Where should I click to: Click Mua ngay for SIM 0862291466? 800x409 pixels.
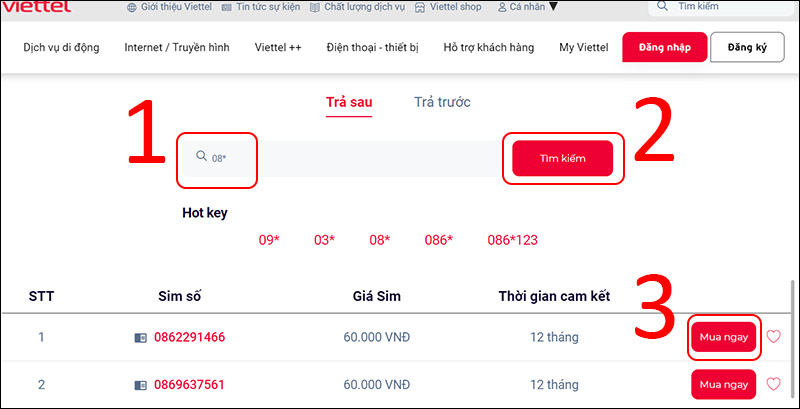(x=723, y=338)
